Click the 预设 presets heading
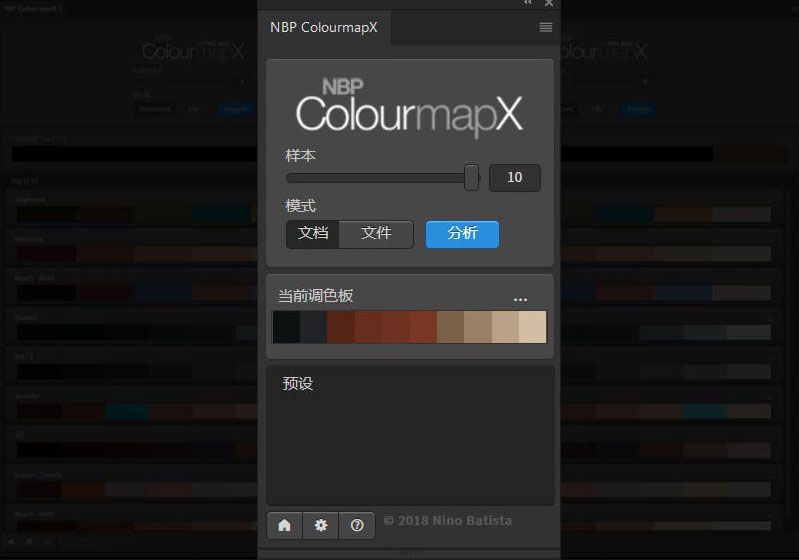 (x=298, y=383)
